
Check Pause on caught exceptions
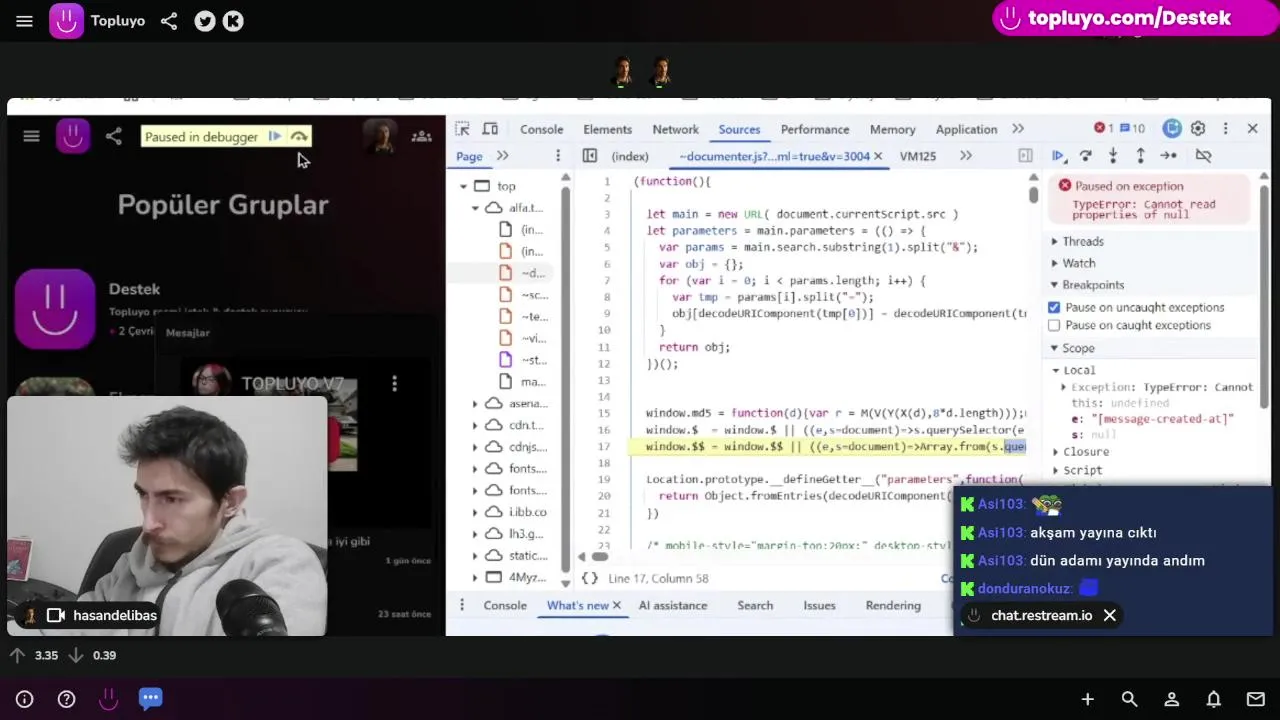point(1054,325)
